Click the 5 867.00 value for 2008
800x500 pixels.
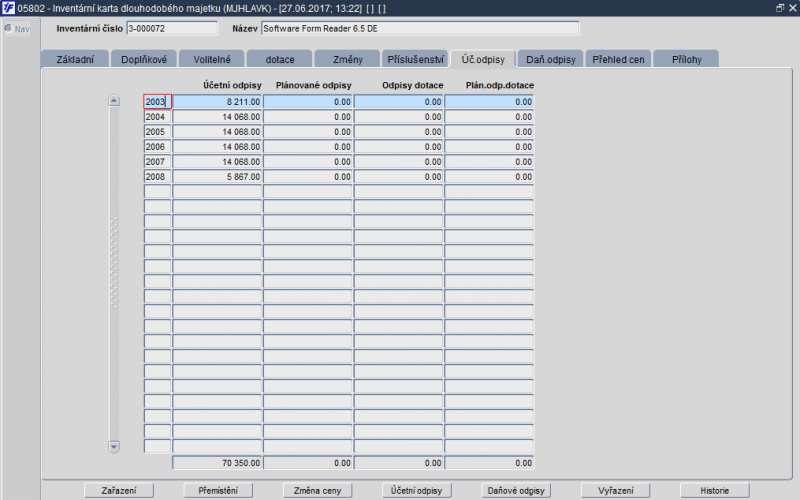tap(217, 177)
